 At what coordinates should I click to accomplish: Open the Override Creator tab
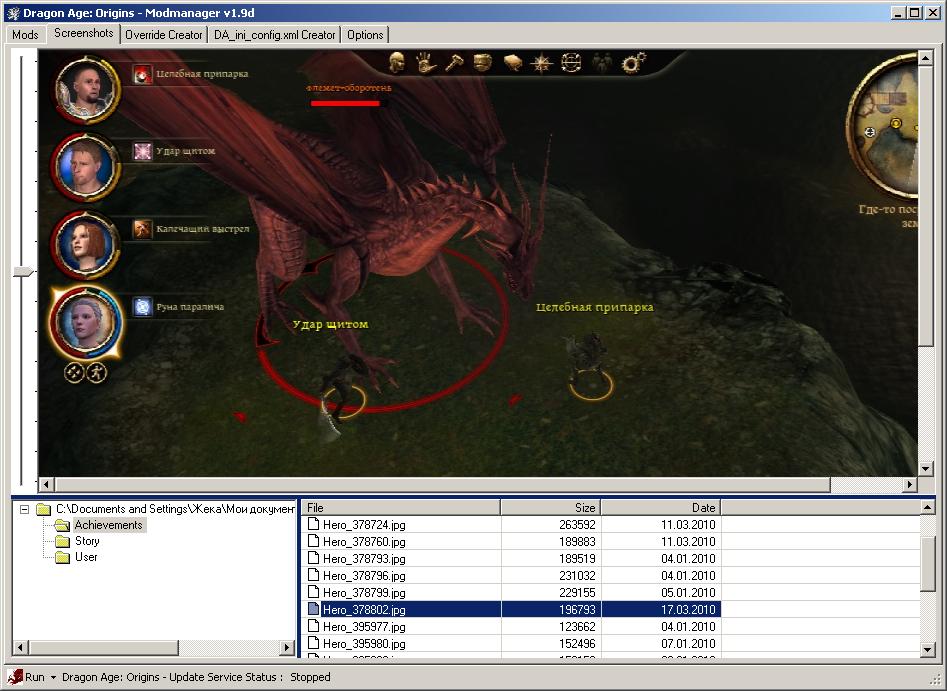(x=164, y=34)
